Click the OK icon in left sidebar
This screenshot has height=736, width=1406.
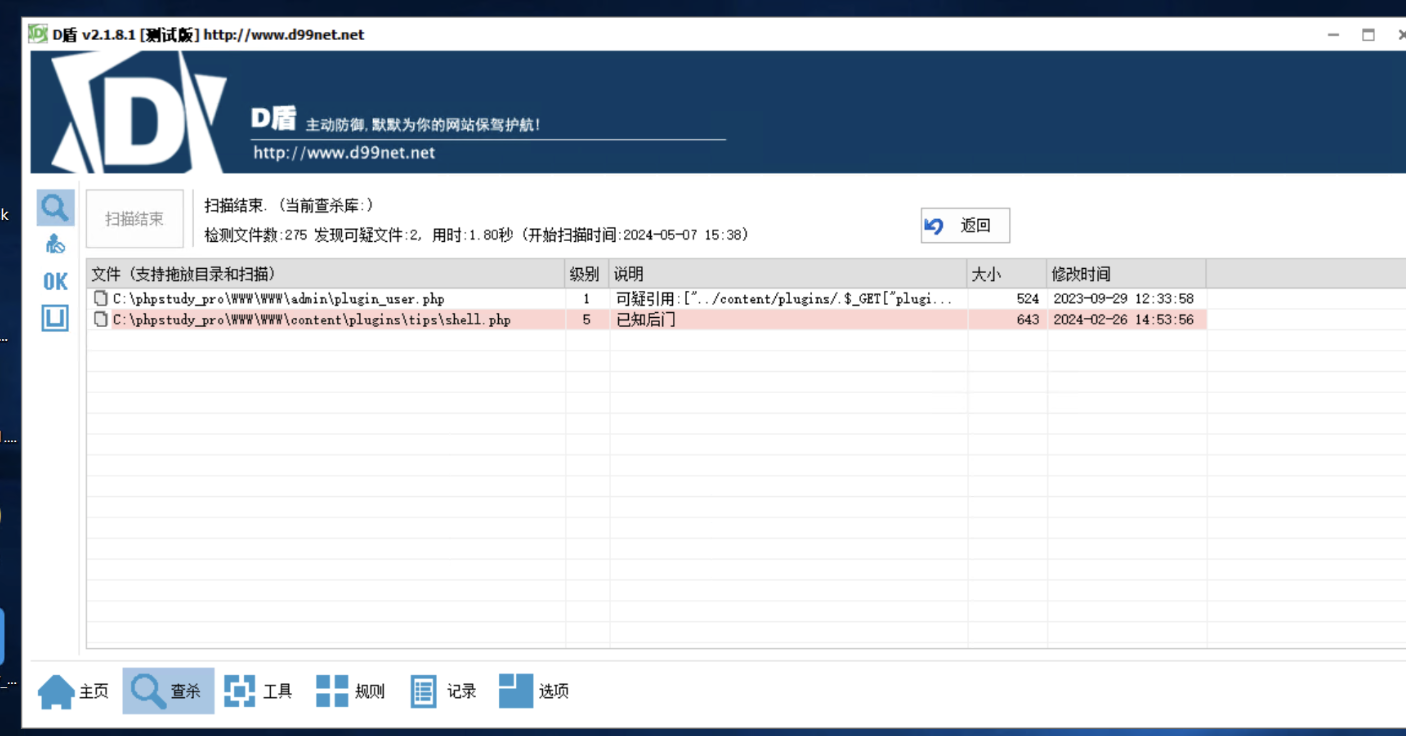(55, 282)
